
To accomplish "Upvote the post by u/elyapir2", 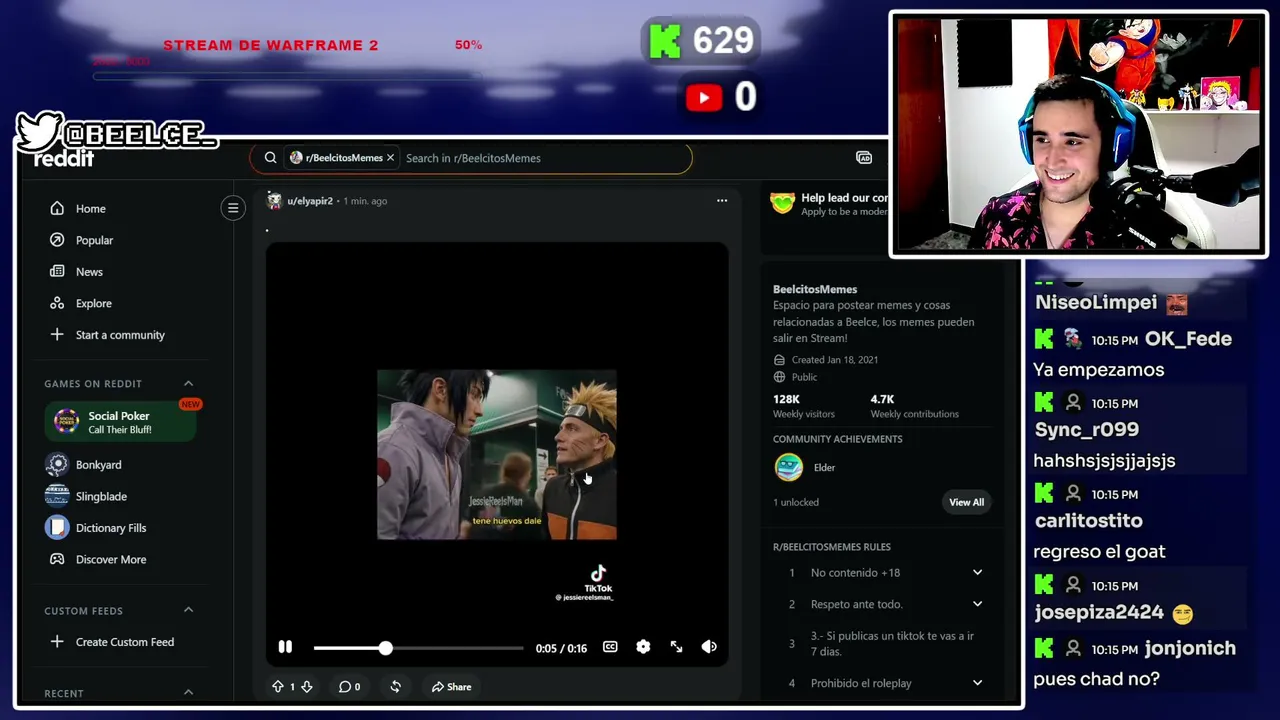I will [x=278, y=687].
